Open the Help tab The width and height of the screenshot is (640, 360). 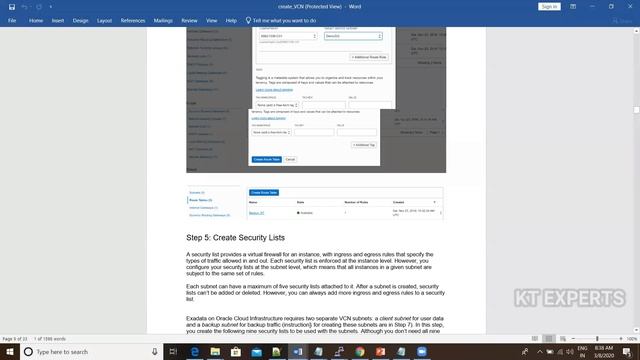coord(231,20)
